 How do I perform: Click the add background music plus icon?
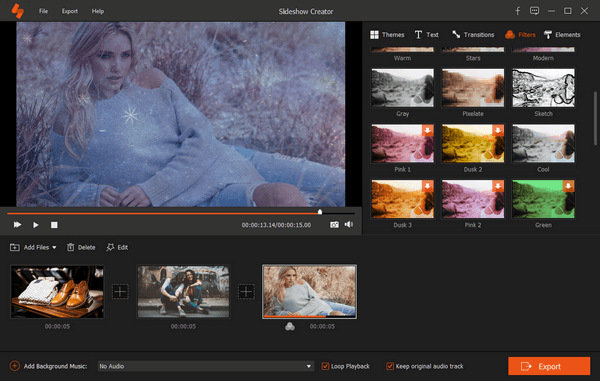[14, 366]
